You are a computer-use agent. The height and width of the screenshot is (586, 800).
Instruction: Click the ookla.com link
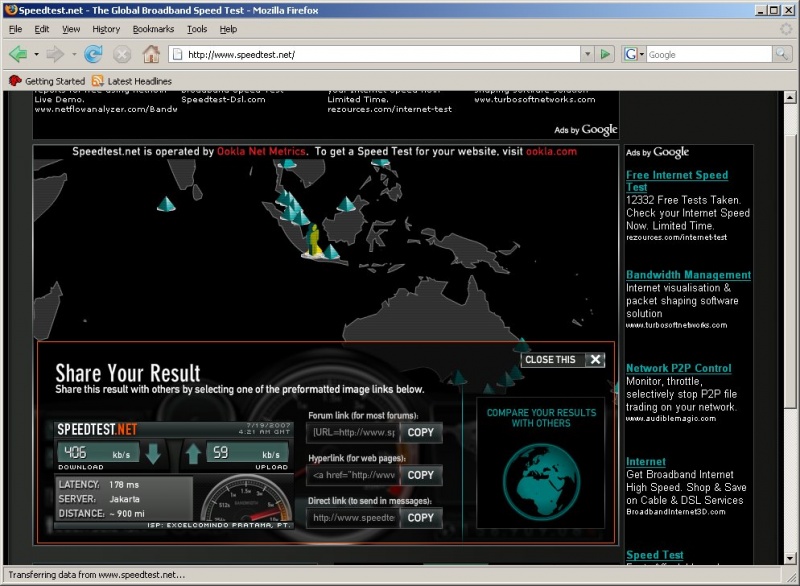552,152
